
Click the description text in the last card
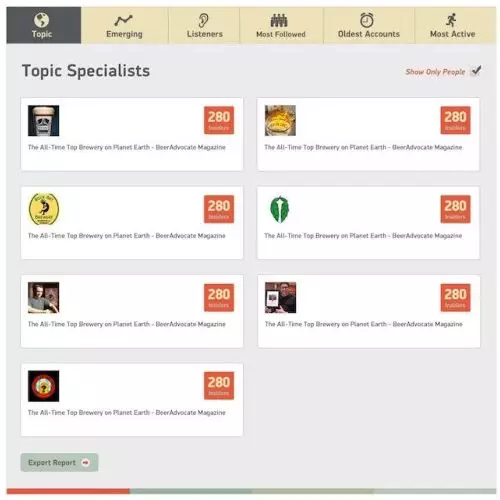pos(127,413)
